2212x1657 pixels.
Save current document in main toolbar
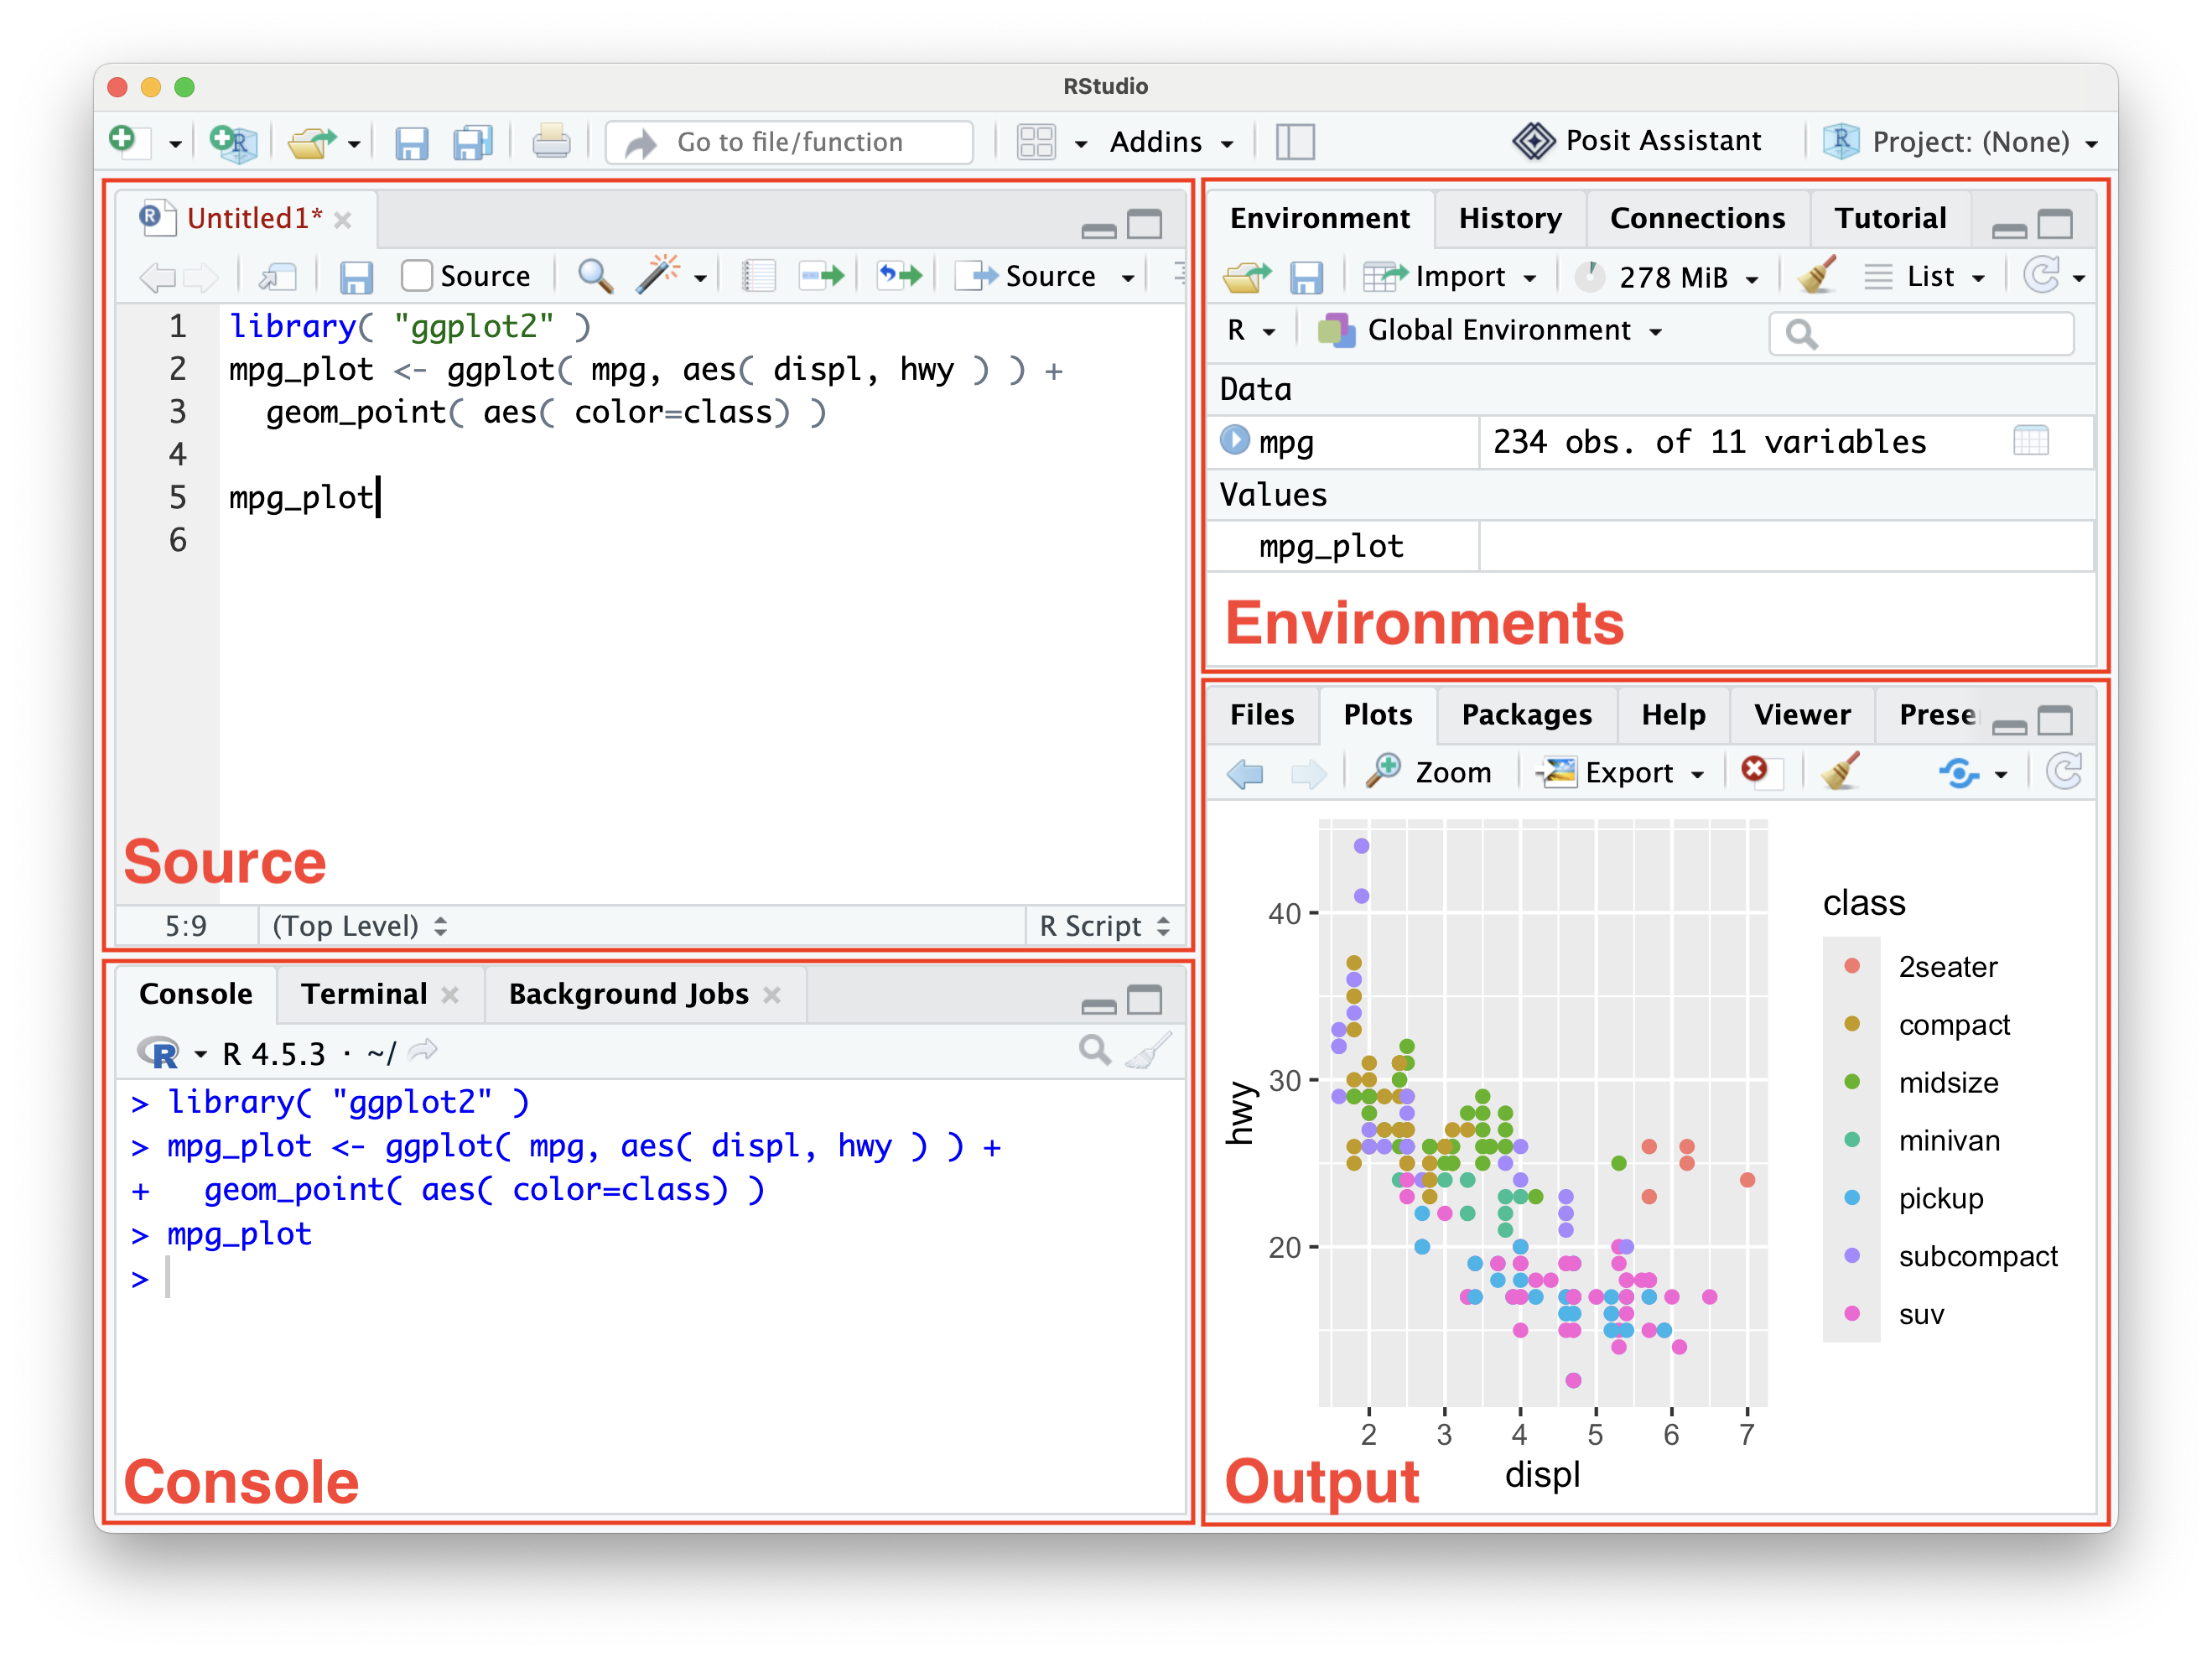pyautogui.click(x=411, y=142)
